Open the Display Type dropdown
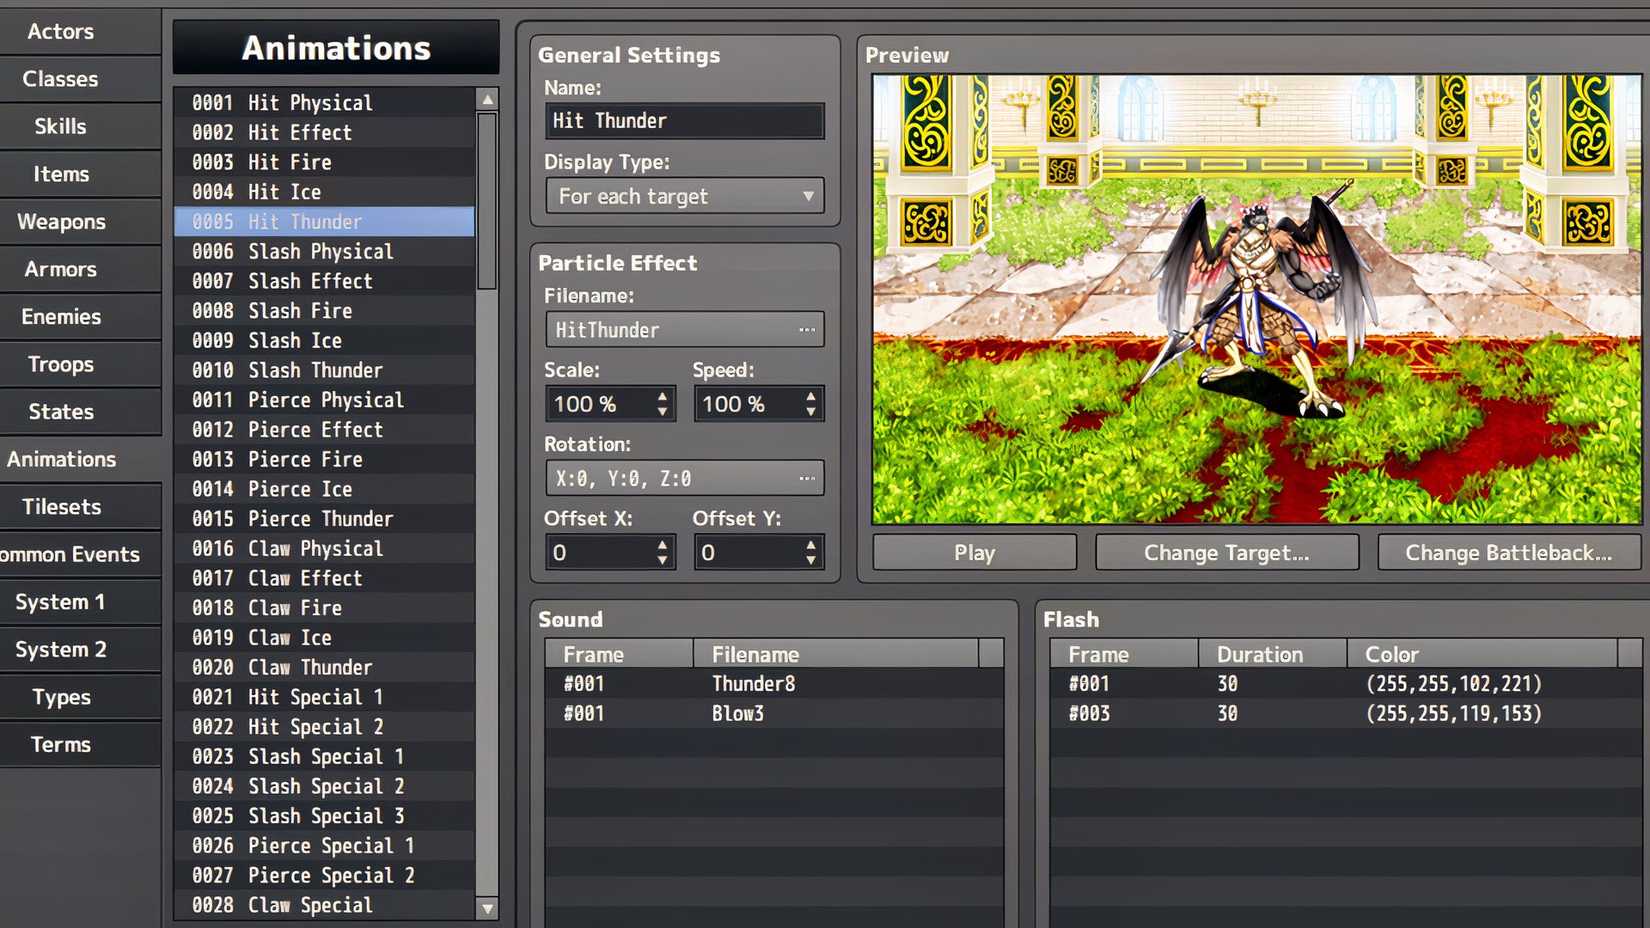This screenshot has height=928, width=1650. click(806, 196)
